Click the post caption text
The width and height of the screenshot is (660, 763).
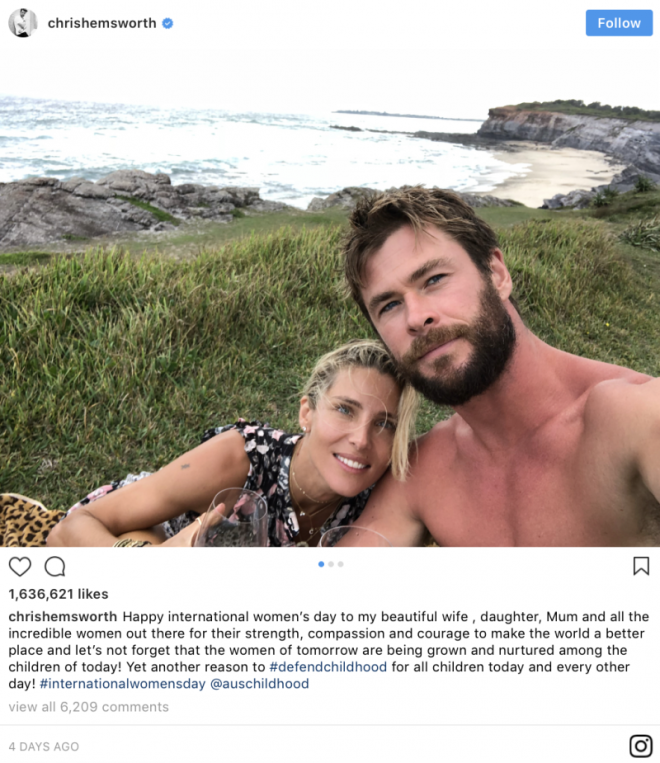[x=329, y=650]
